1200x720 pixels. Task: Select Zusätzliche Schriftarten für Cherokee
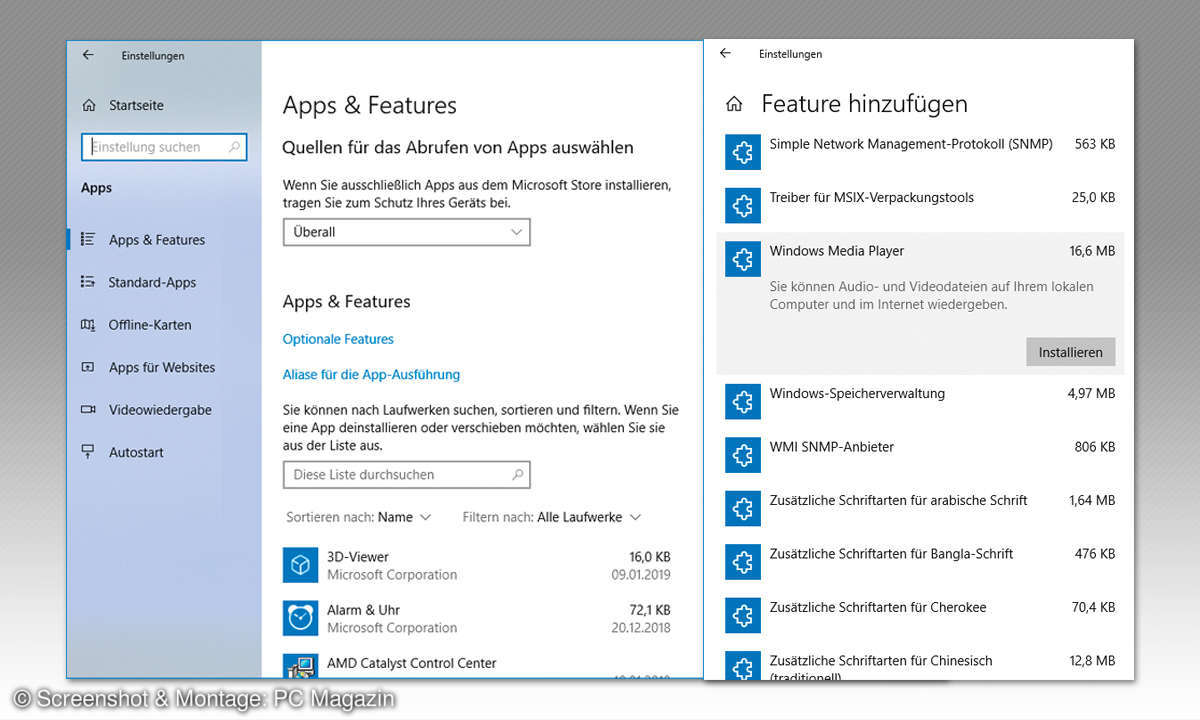tap(878, 607)
